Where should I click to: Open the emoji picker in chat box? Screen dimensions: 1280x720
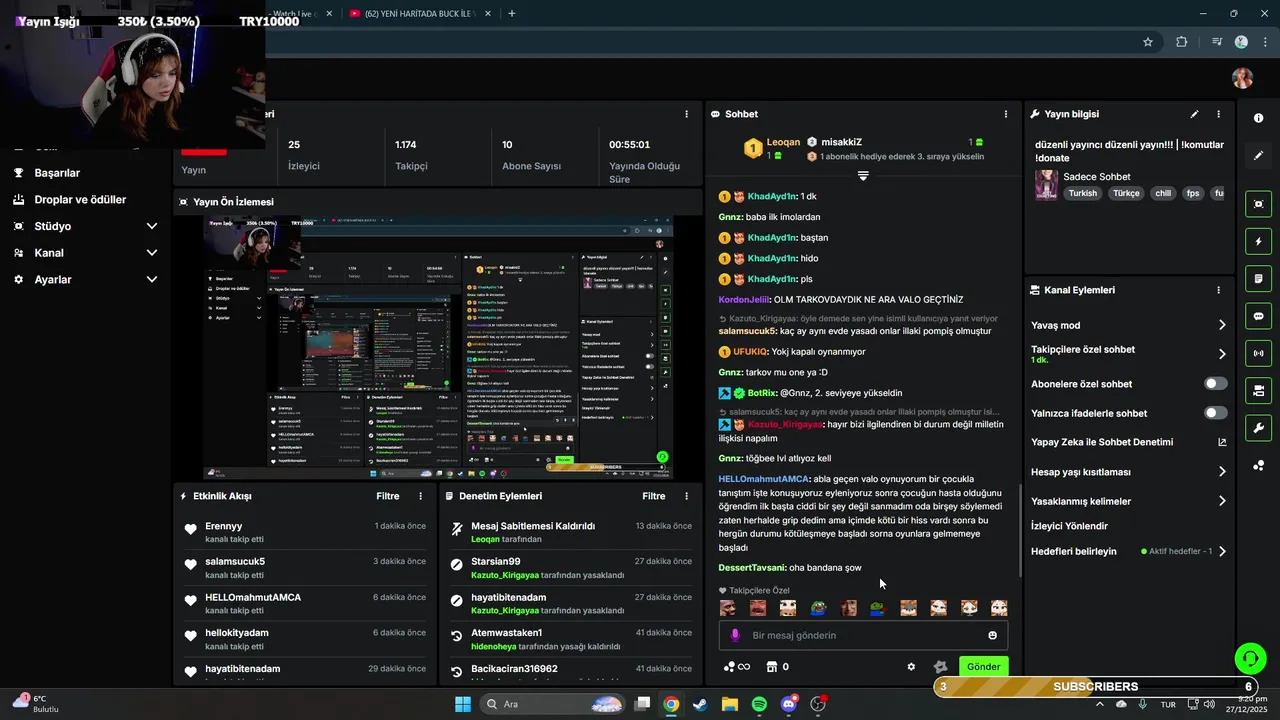(x=993, y=635)
